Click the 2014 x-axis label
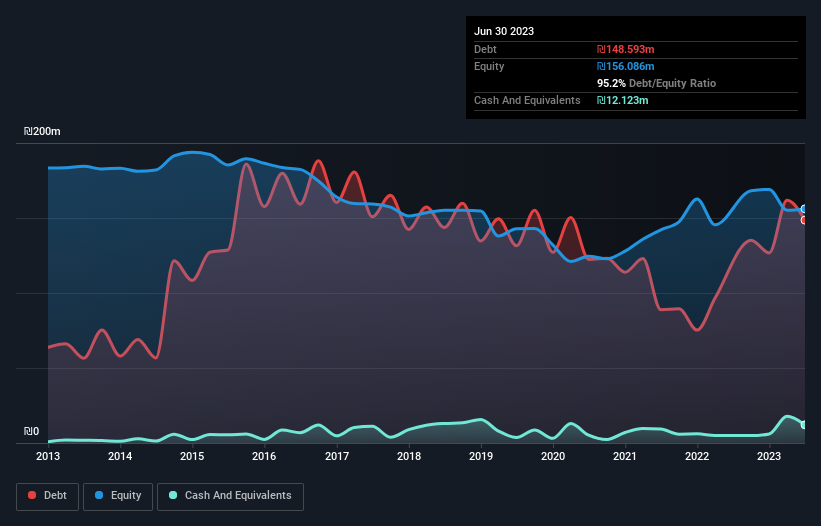Viewport: 821px width, 526px height. (x=120, y=456)
